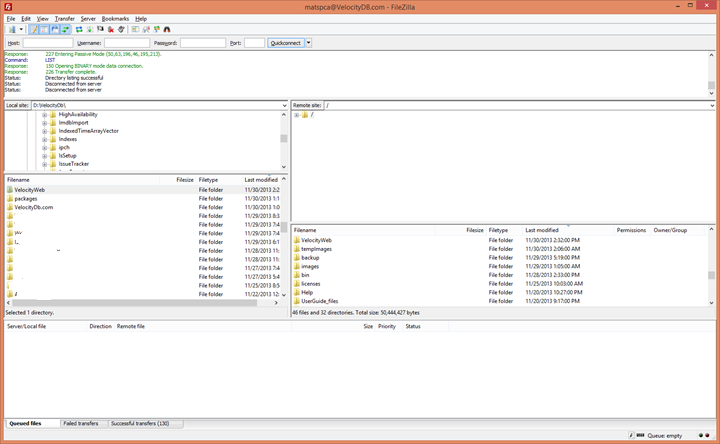Select the local packages folder icon
The height and width of the screenshot is (444, 720).
click(10, 198)
